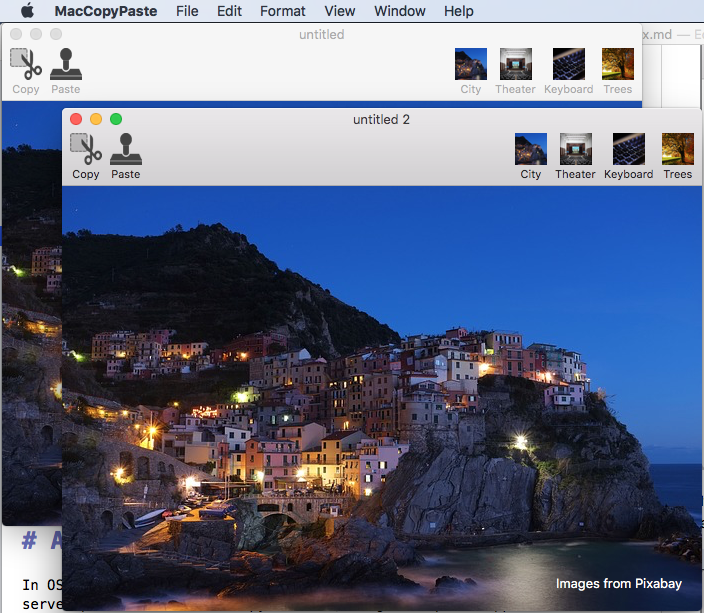The width and height of the screenshot is (704, 613).
Task: Open the Edit menu
Action: 229,11
